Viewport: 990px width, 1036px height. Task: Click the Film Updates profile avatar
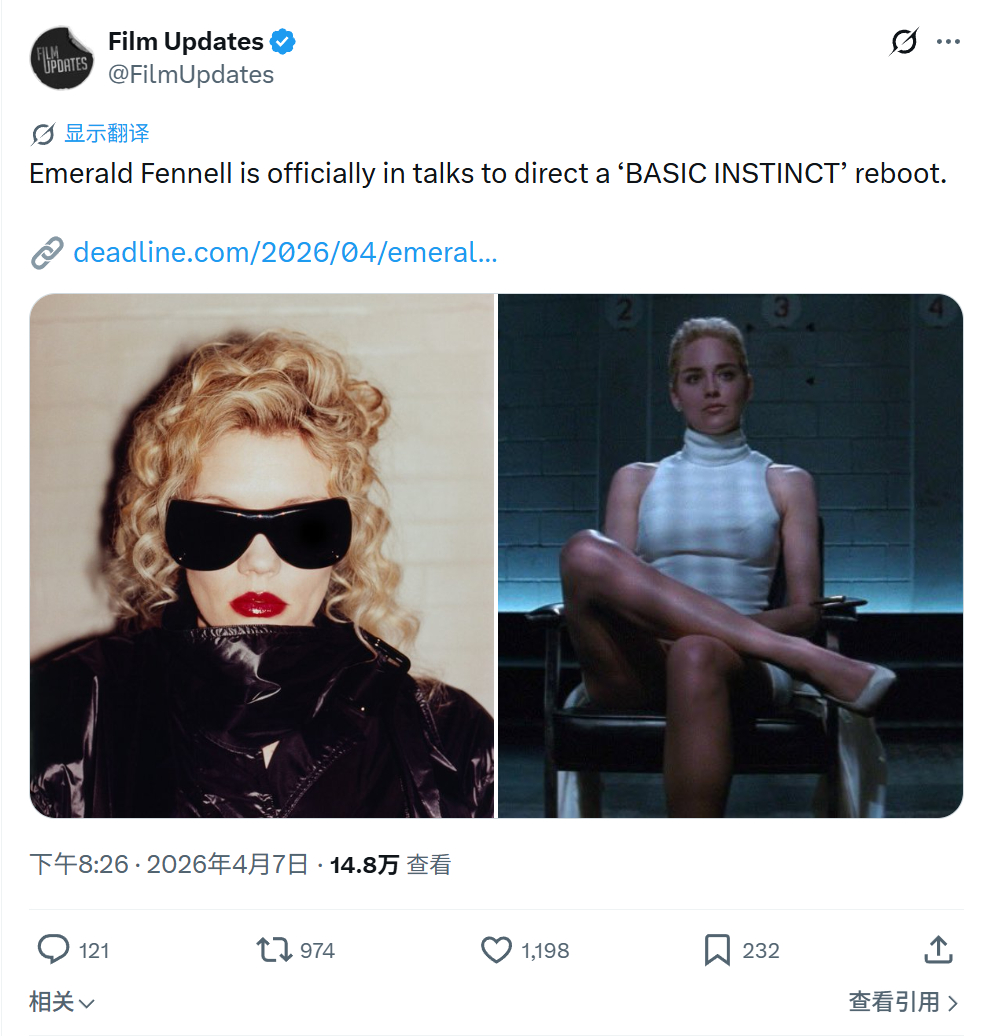[x=62, y=58]
